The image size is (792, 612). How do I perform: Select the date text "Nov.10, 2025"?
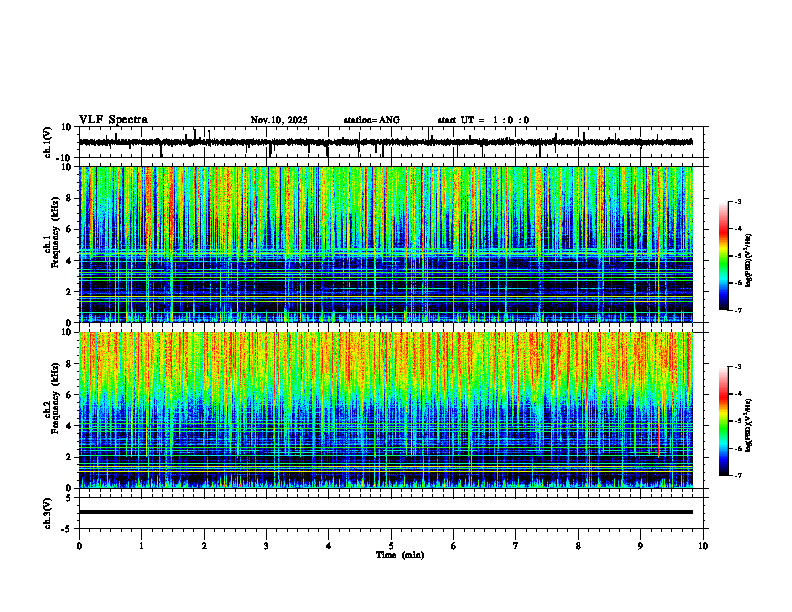tap(279, 120)
